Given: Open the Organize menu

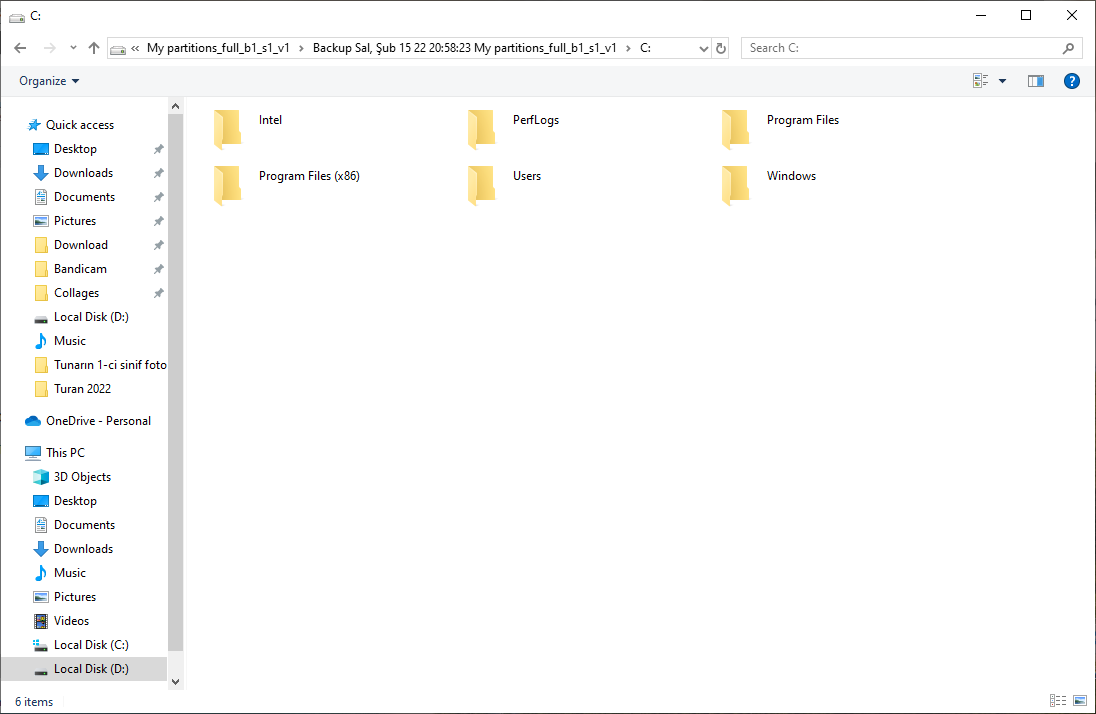Looking at the screenshot, I should (x=49, y=81).
